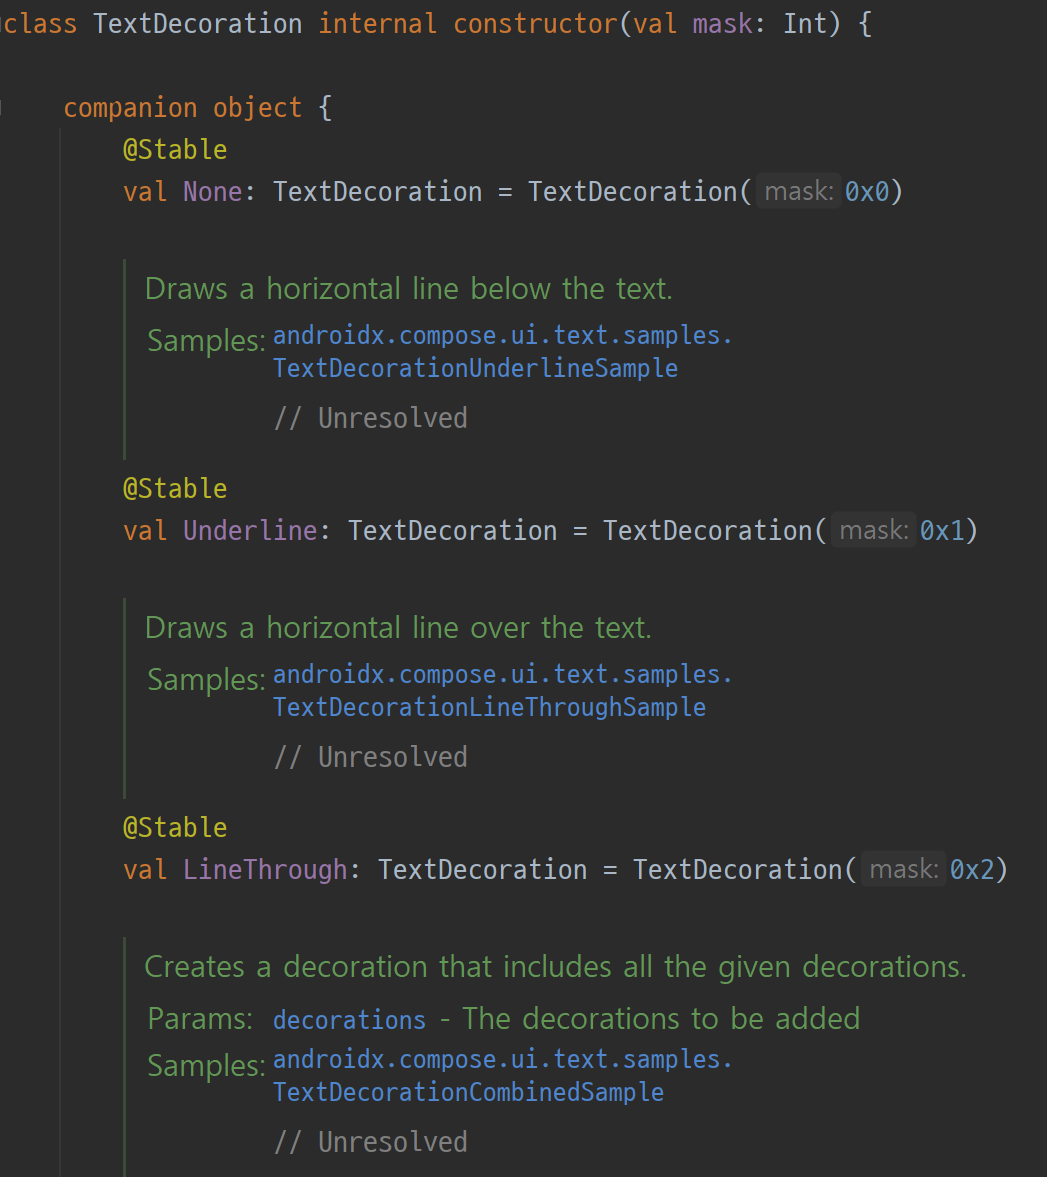
Task: Click the @Stable annotation above val LineThrough
Action: 175,828
